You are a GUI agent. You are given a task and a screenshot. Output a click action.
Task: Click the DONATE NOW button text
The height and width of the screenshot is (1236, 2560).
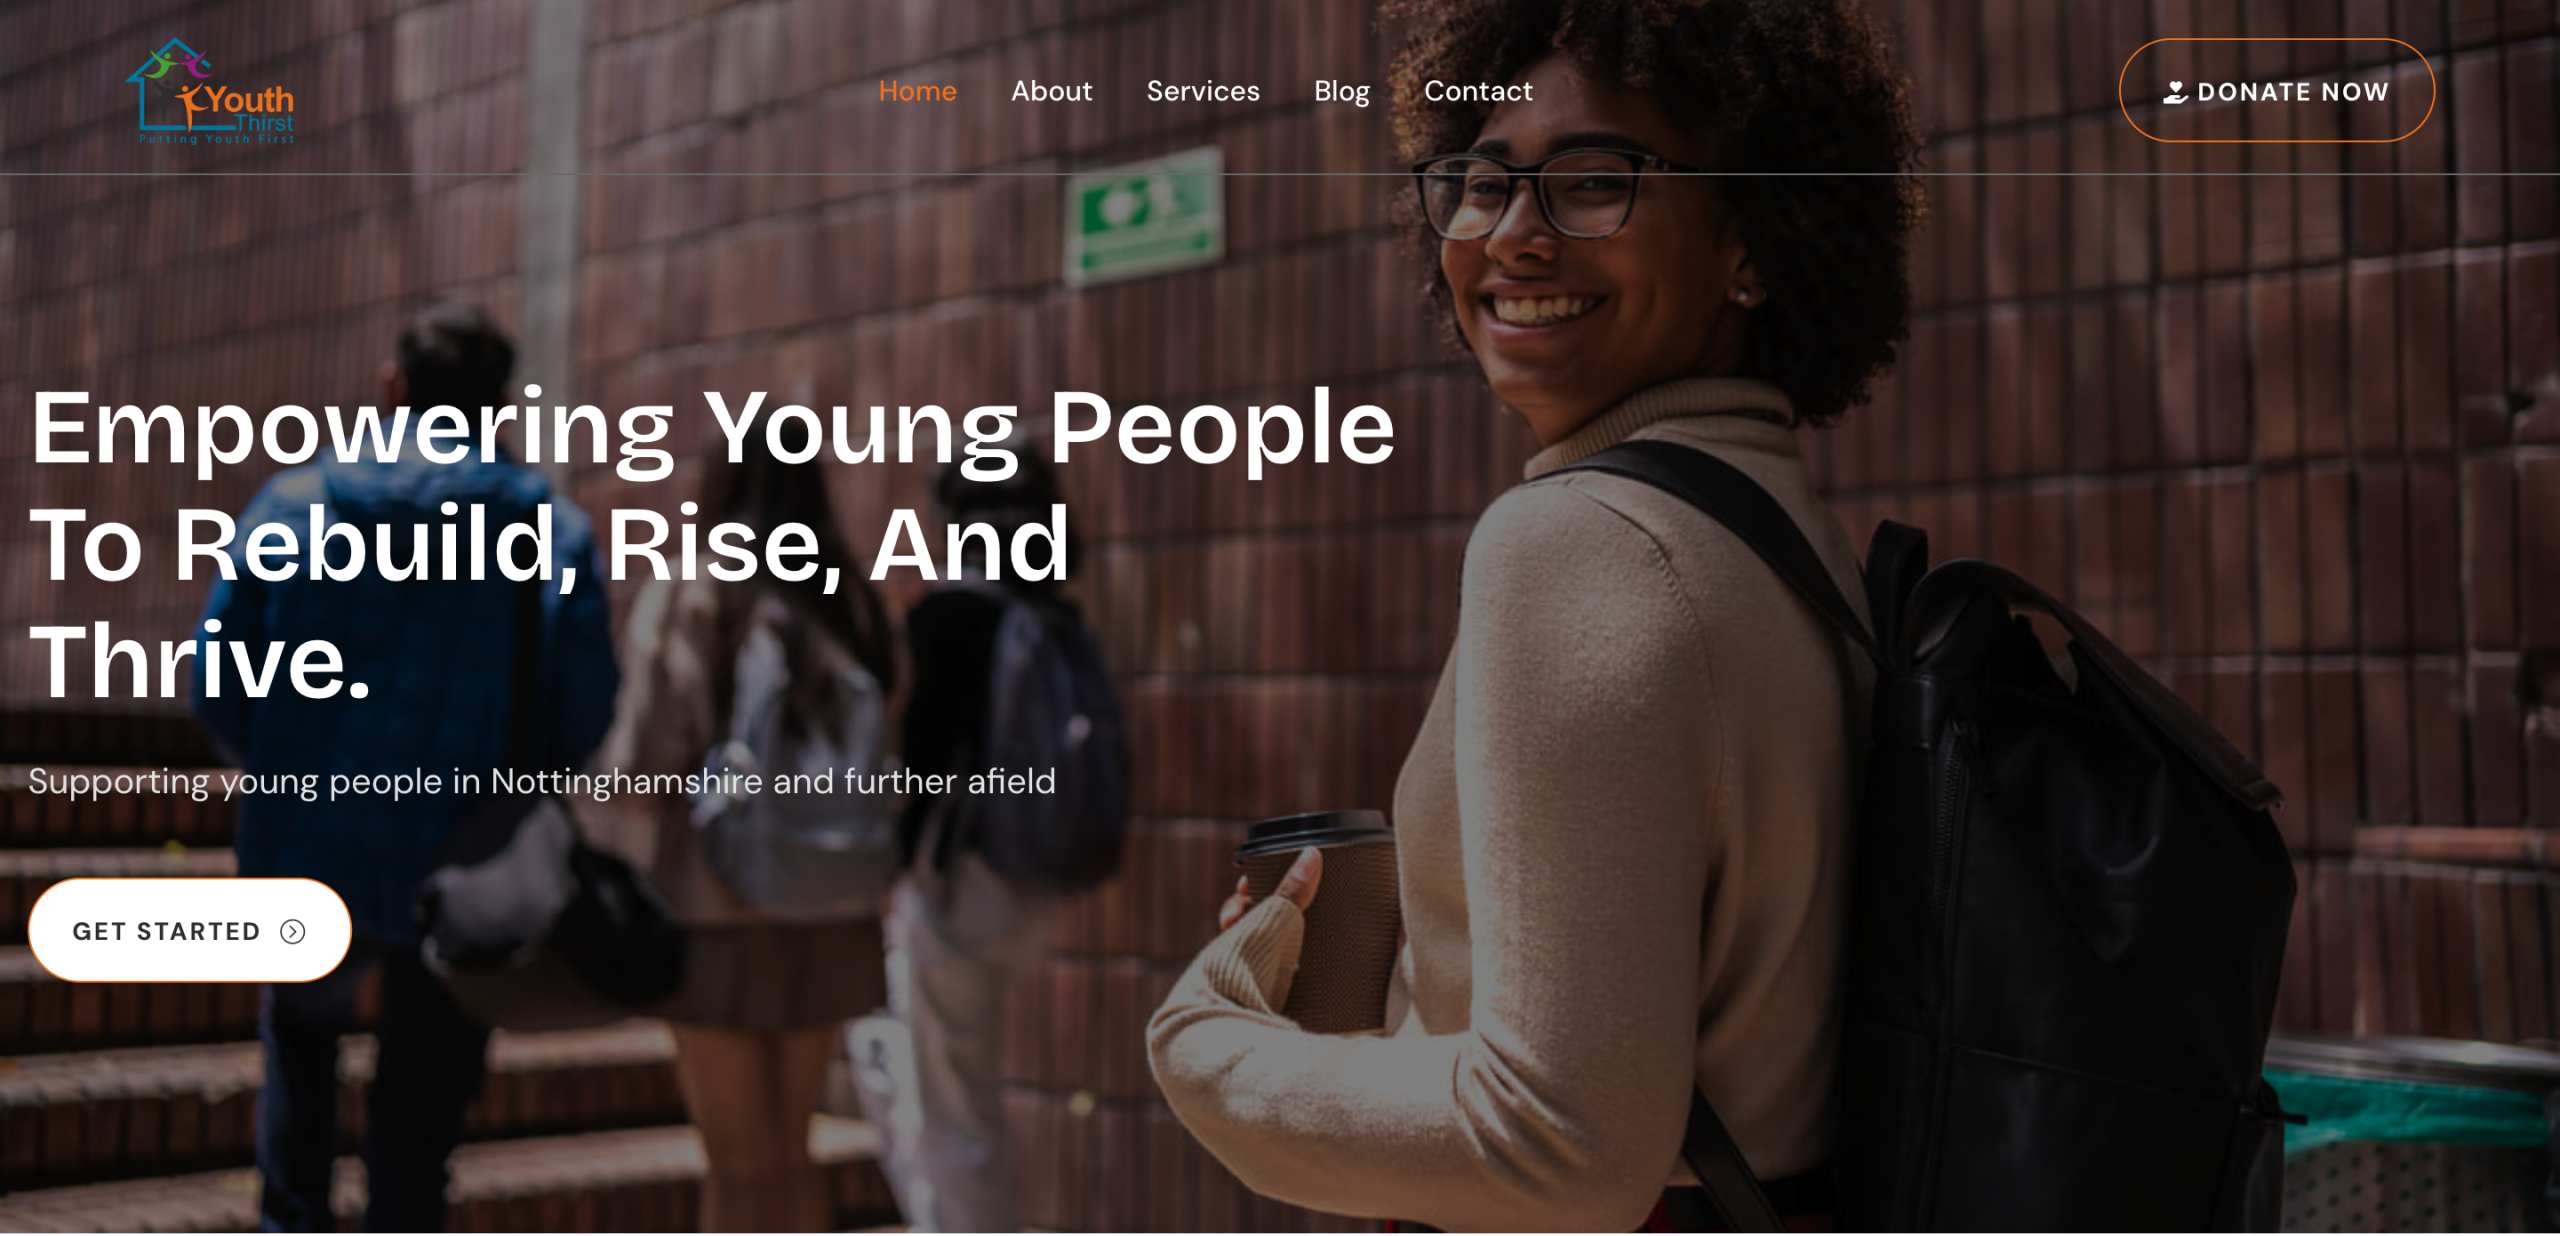tap(2292, 92)
